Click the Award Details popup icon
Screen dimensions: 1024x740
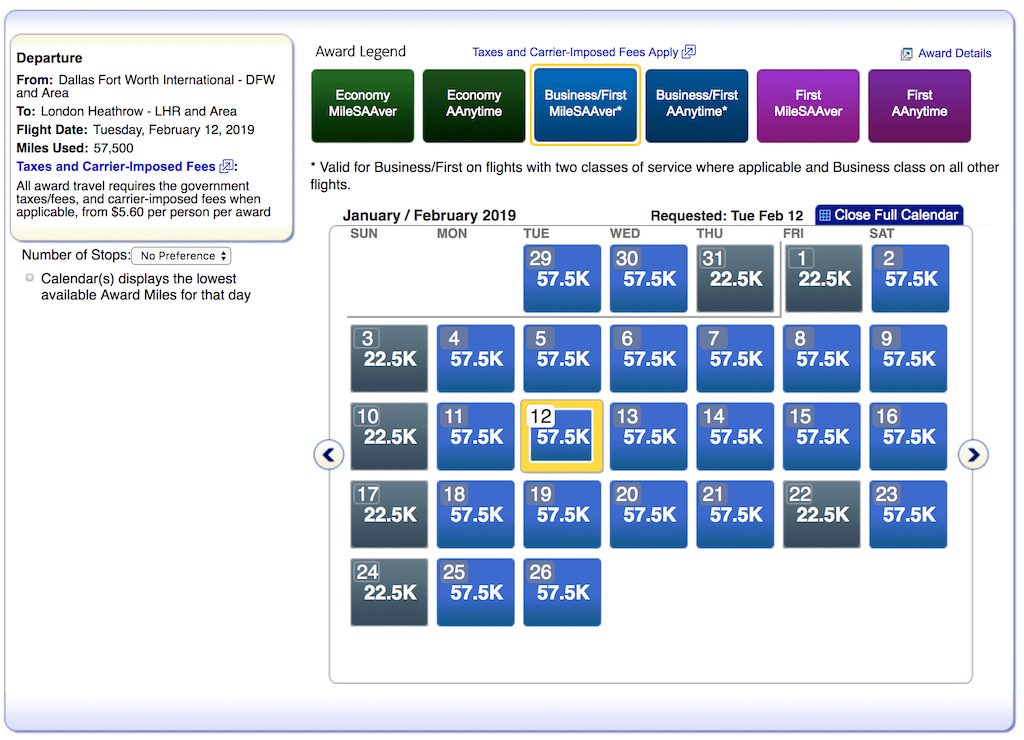[906, 54]
